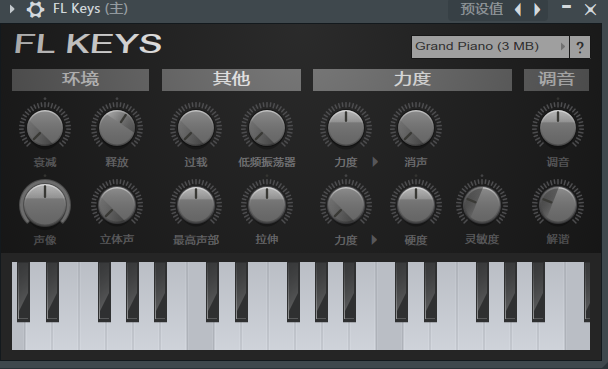Viewport: 608px width, 369px height.
Task: Select the 调音 section header
Action: tap(556, 80)
